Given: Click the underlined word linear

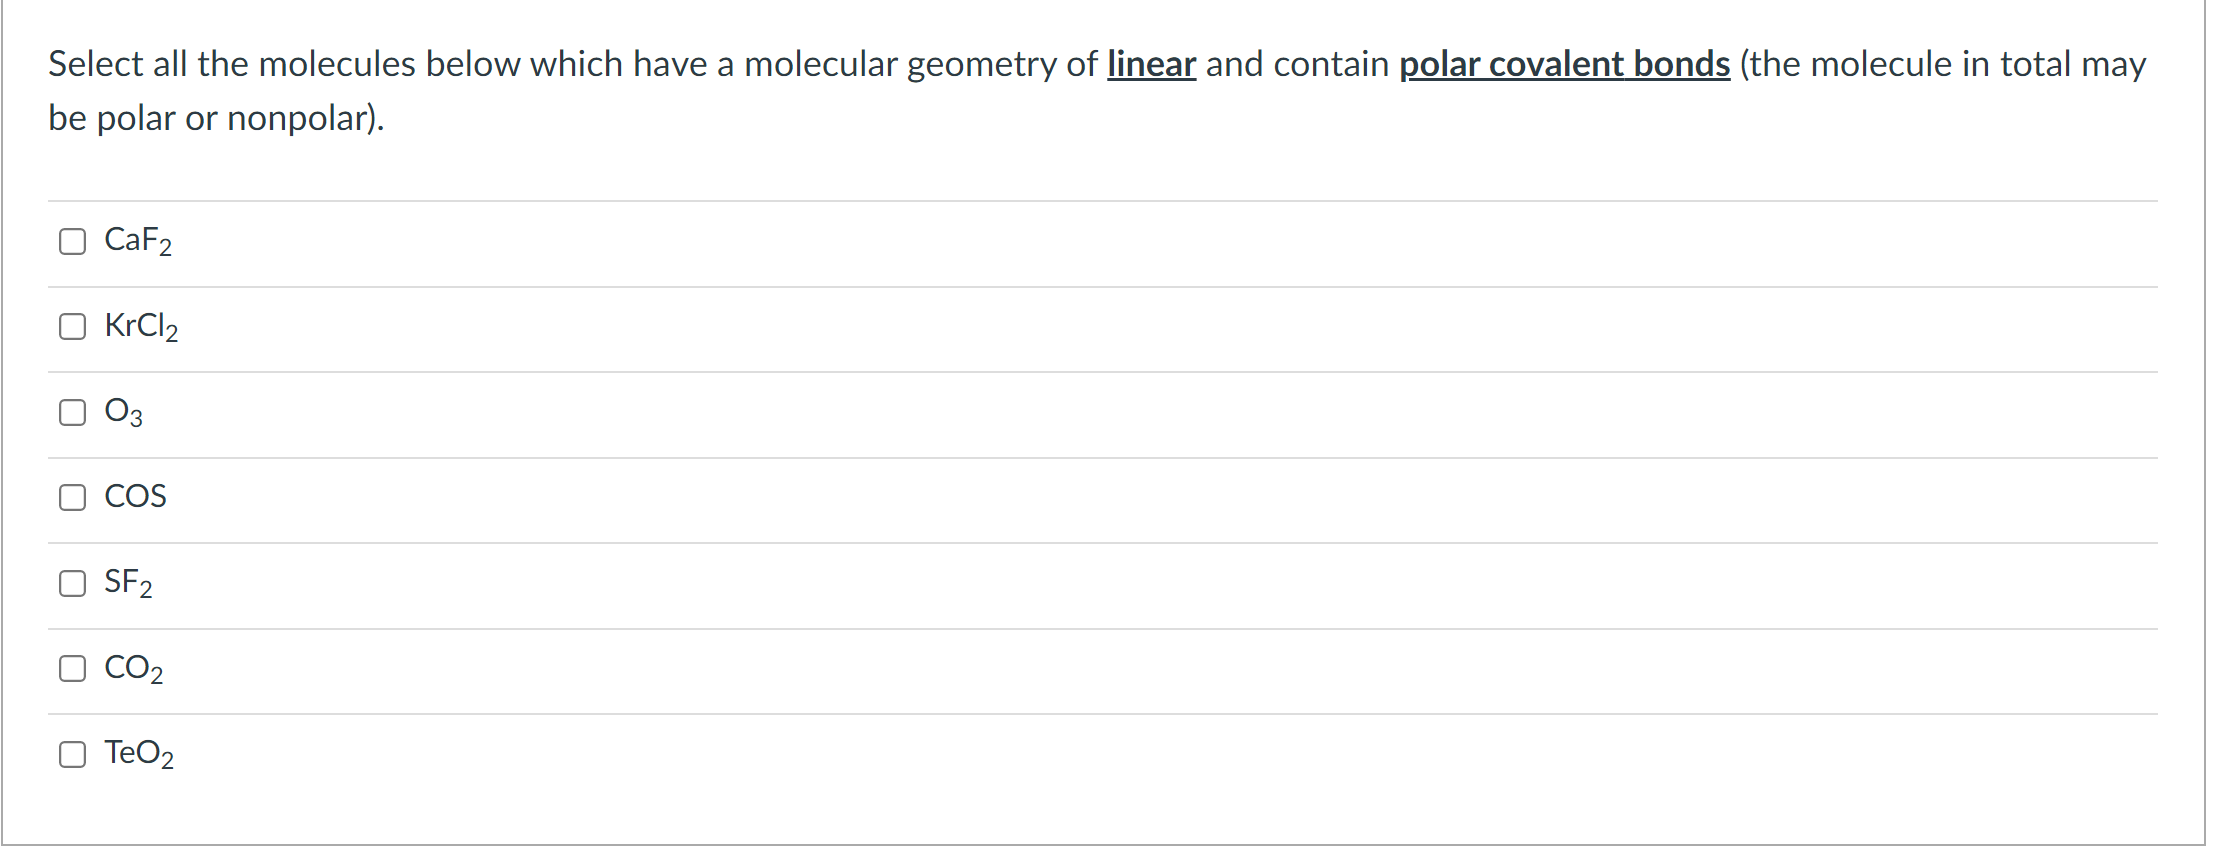Looking at the screenshot, I should coord(1150,64).
